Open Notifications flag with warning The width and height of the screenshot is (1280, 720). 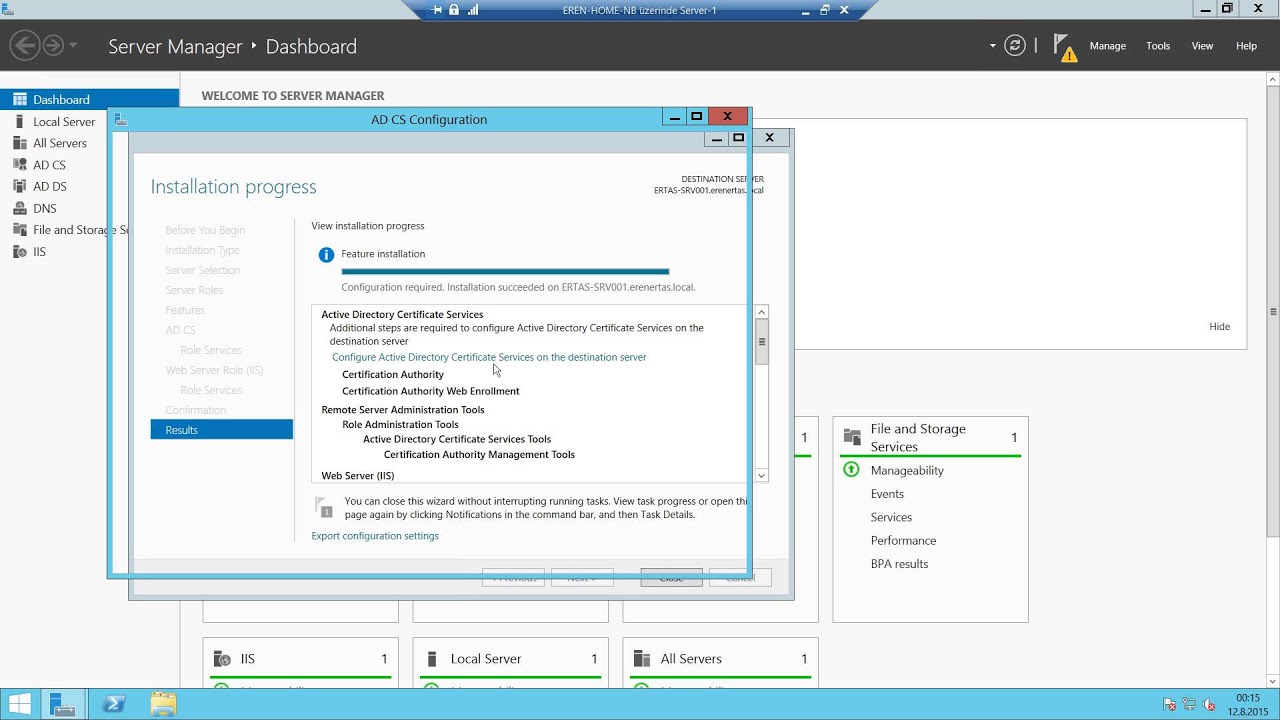coord(1065,48)
